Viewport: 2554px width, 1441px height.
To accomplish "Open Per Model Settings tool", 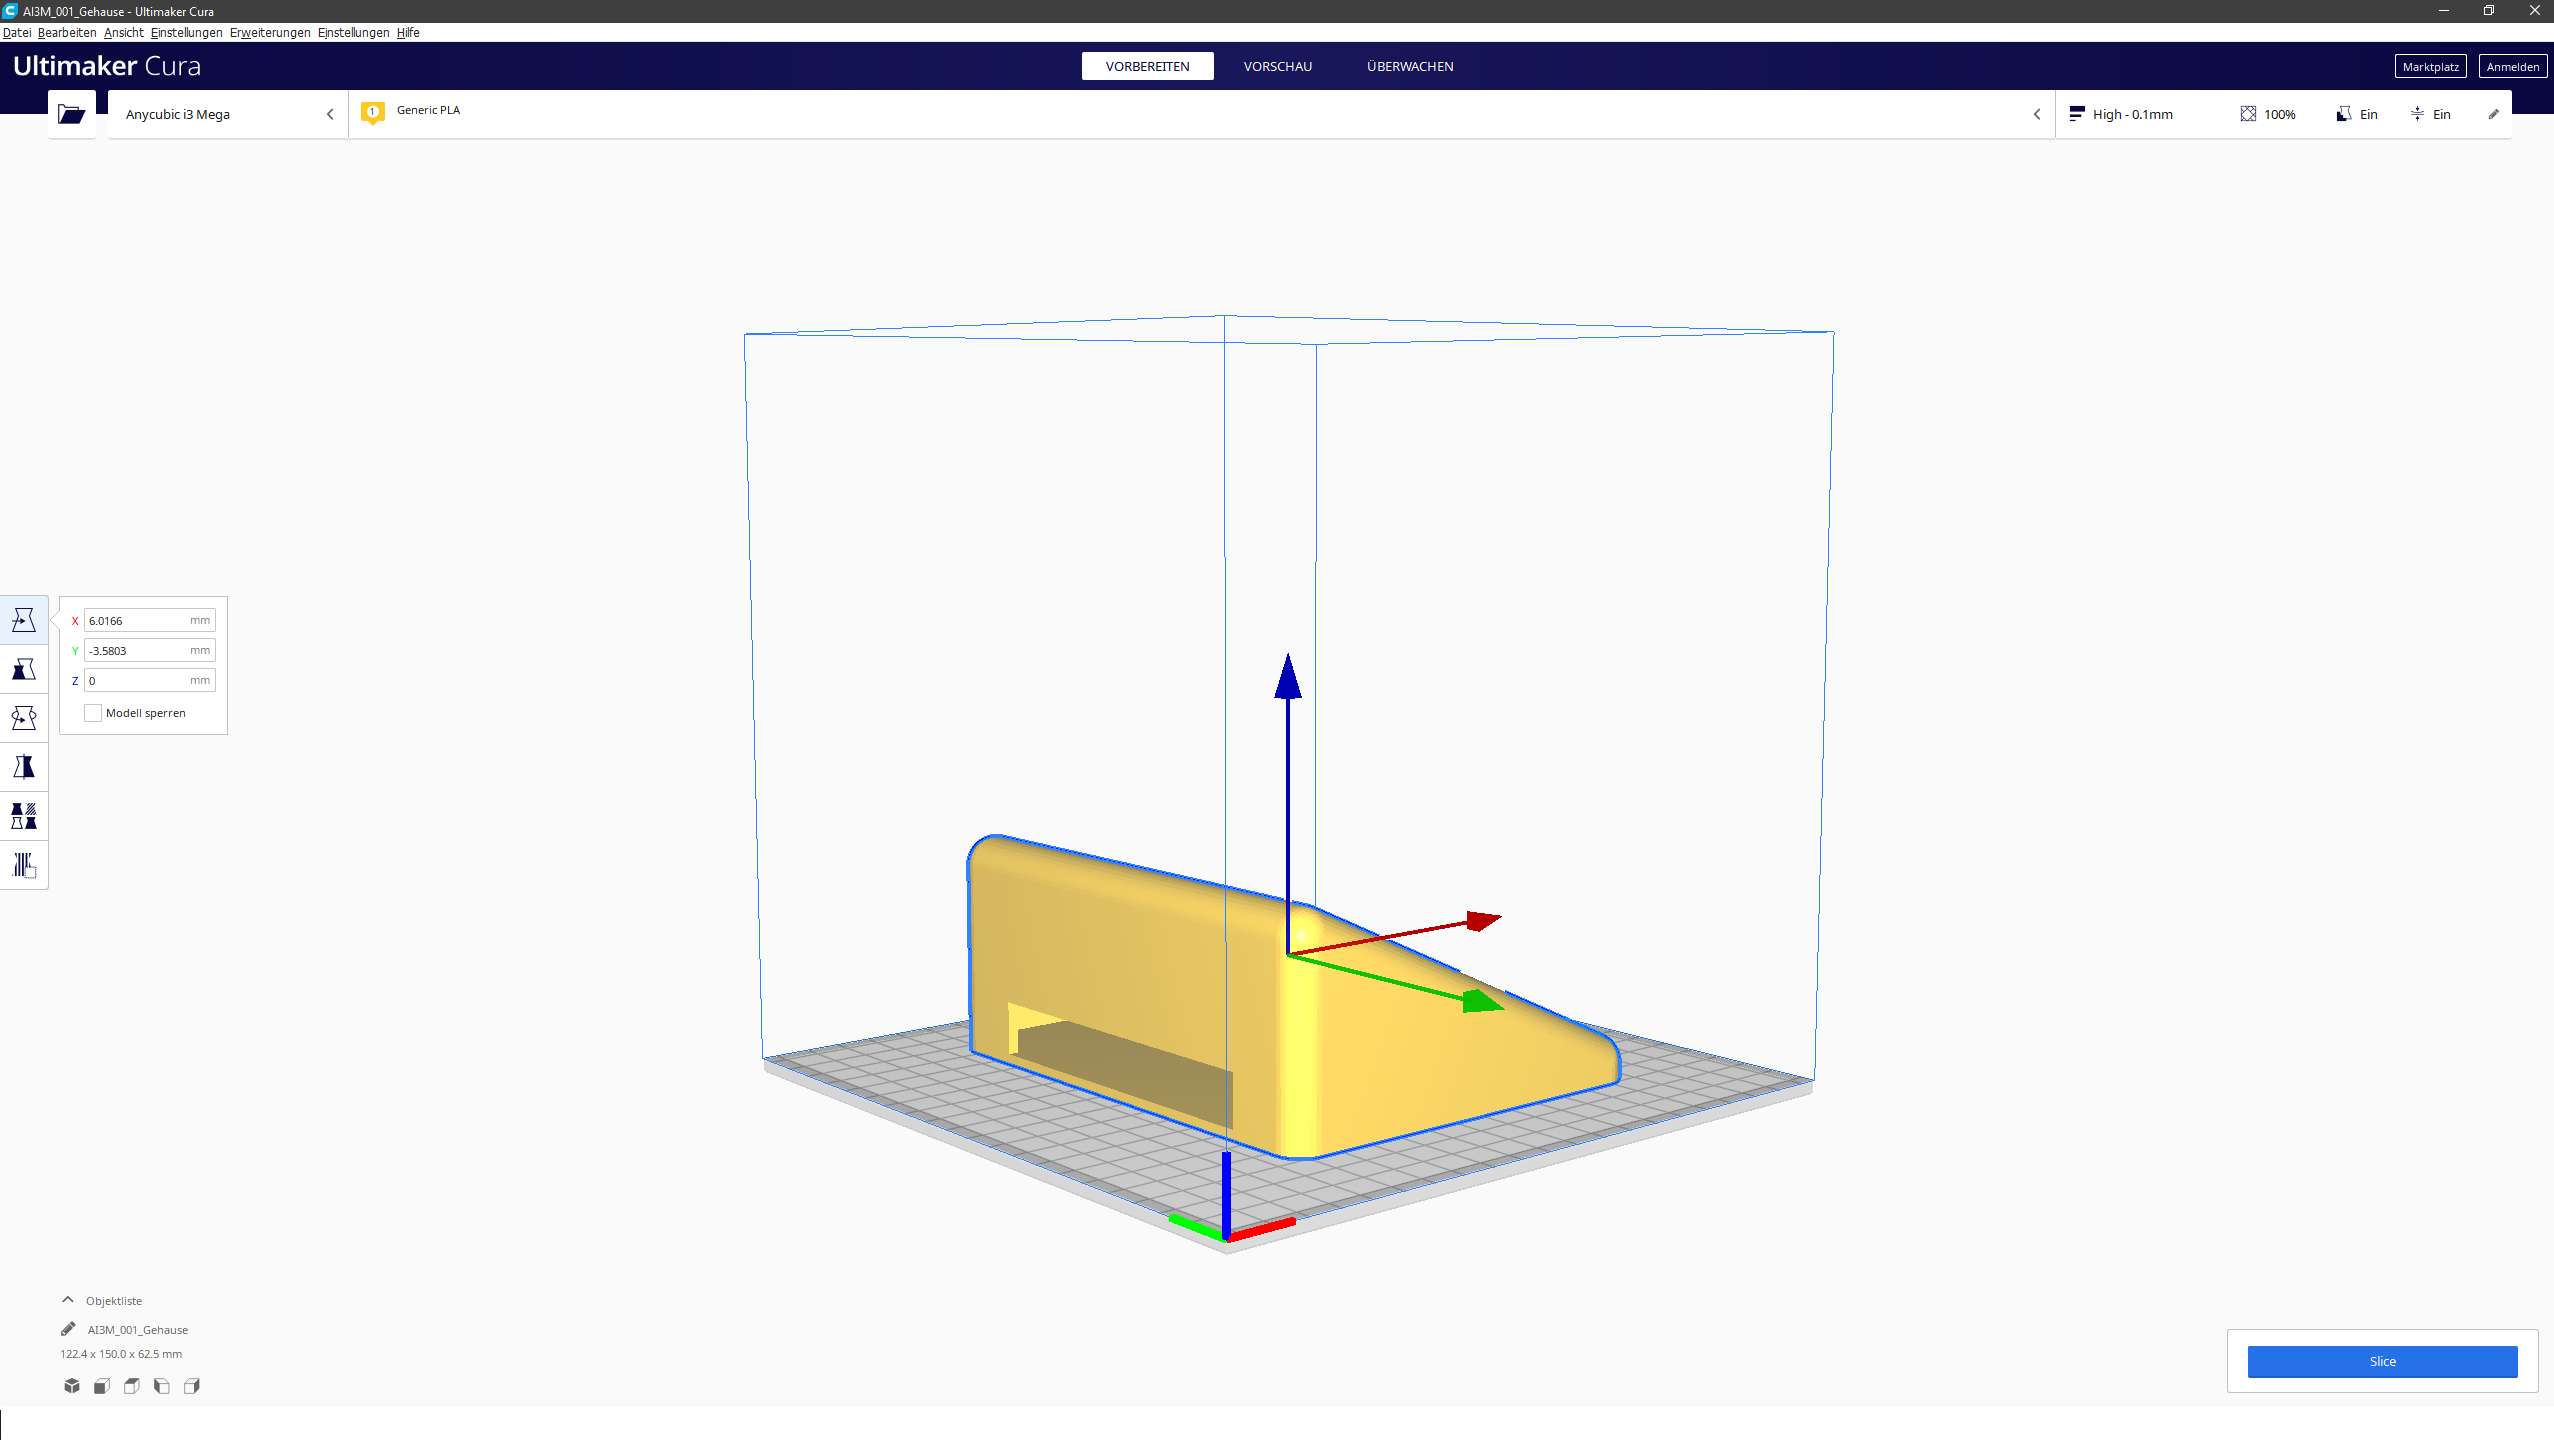I will pyautogui.click(x=24, y=816).
